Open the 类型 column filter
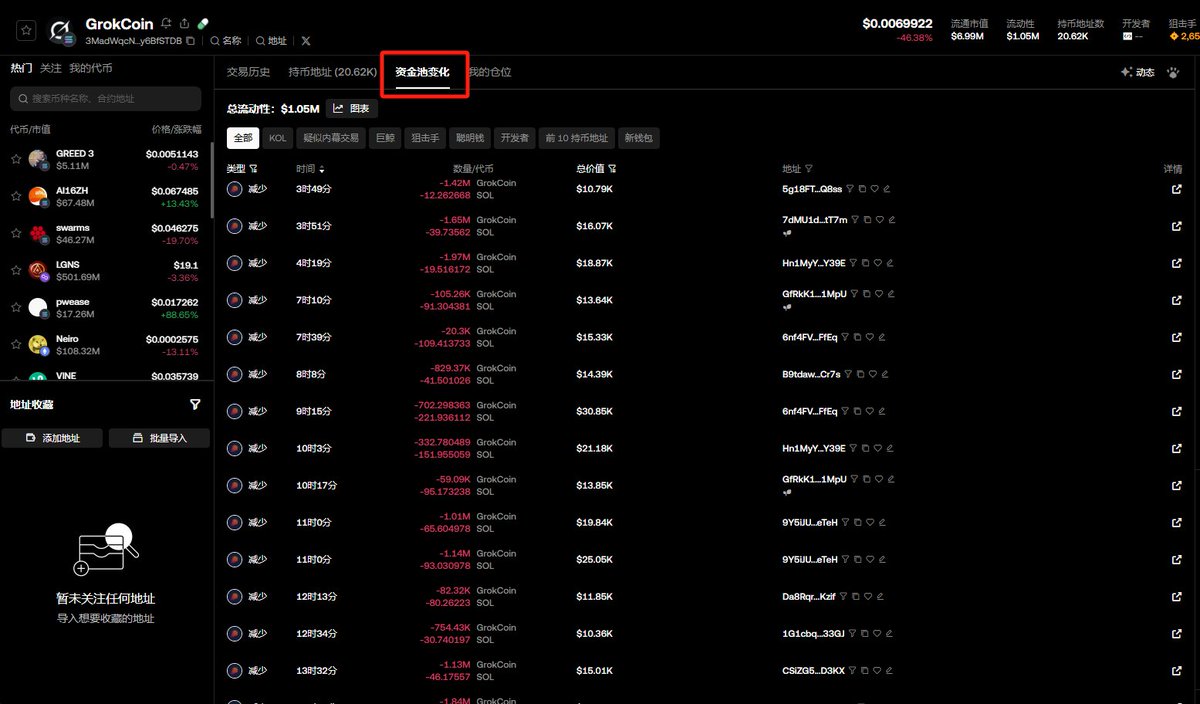The image size is (1200, 704). (254, 169)
